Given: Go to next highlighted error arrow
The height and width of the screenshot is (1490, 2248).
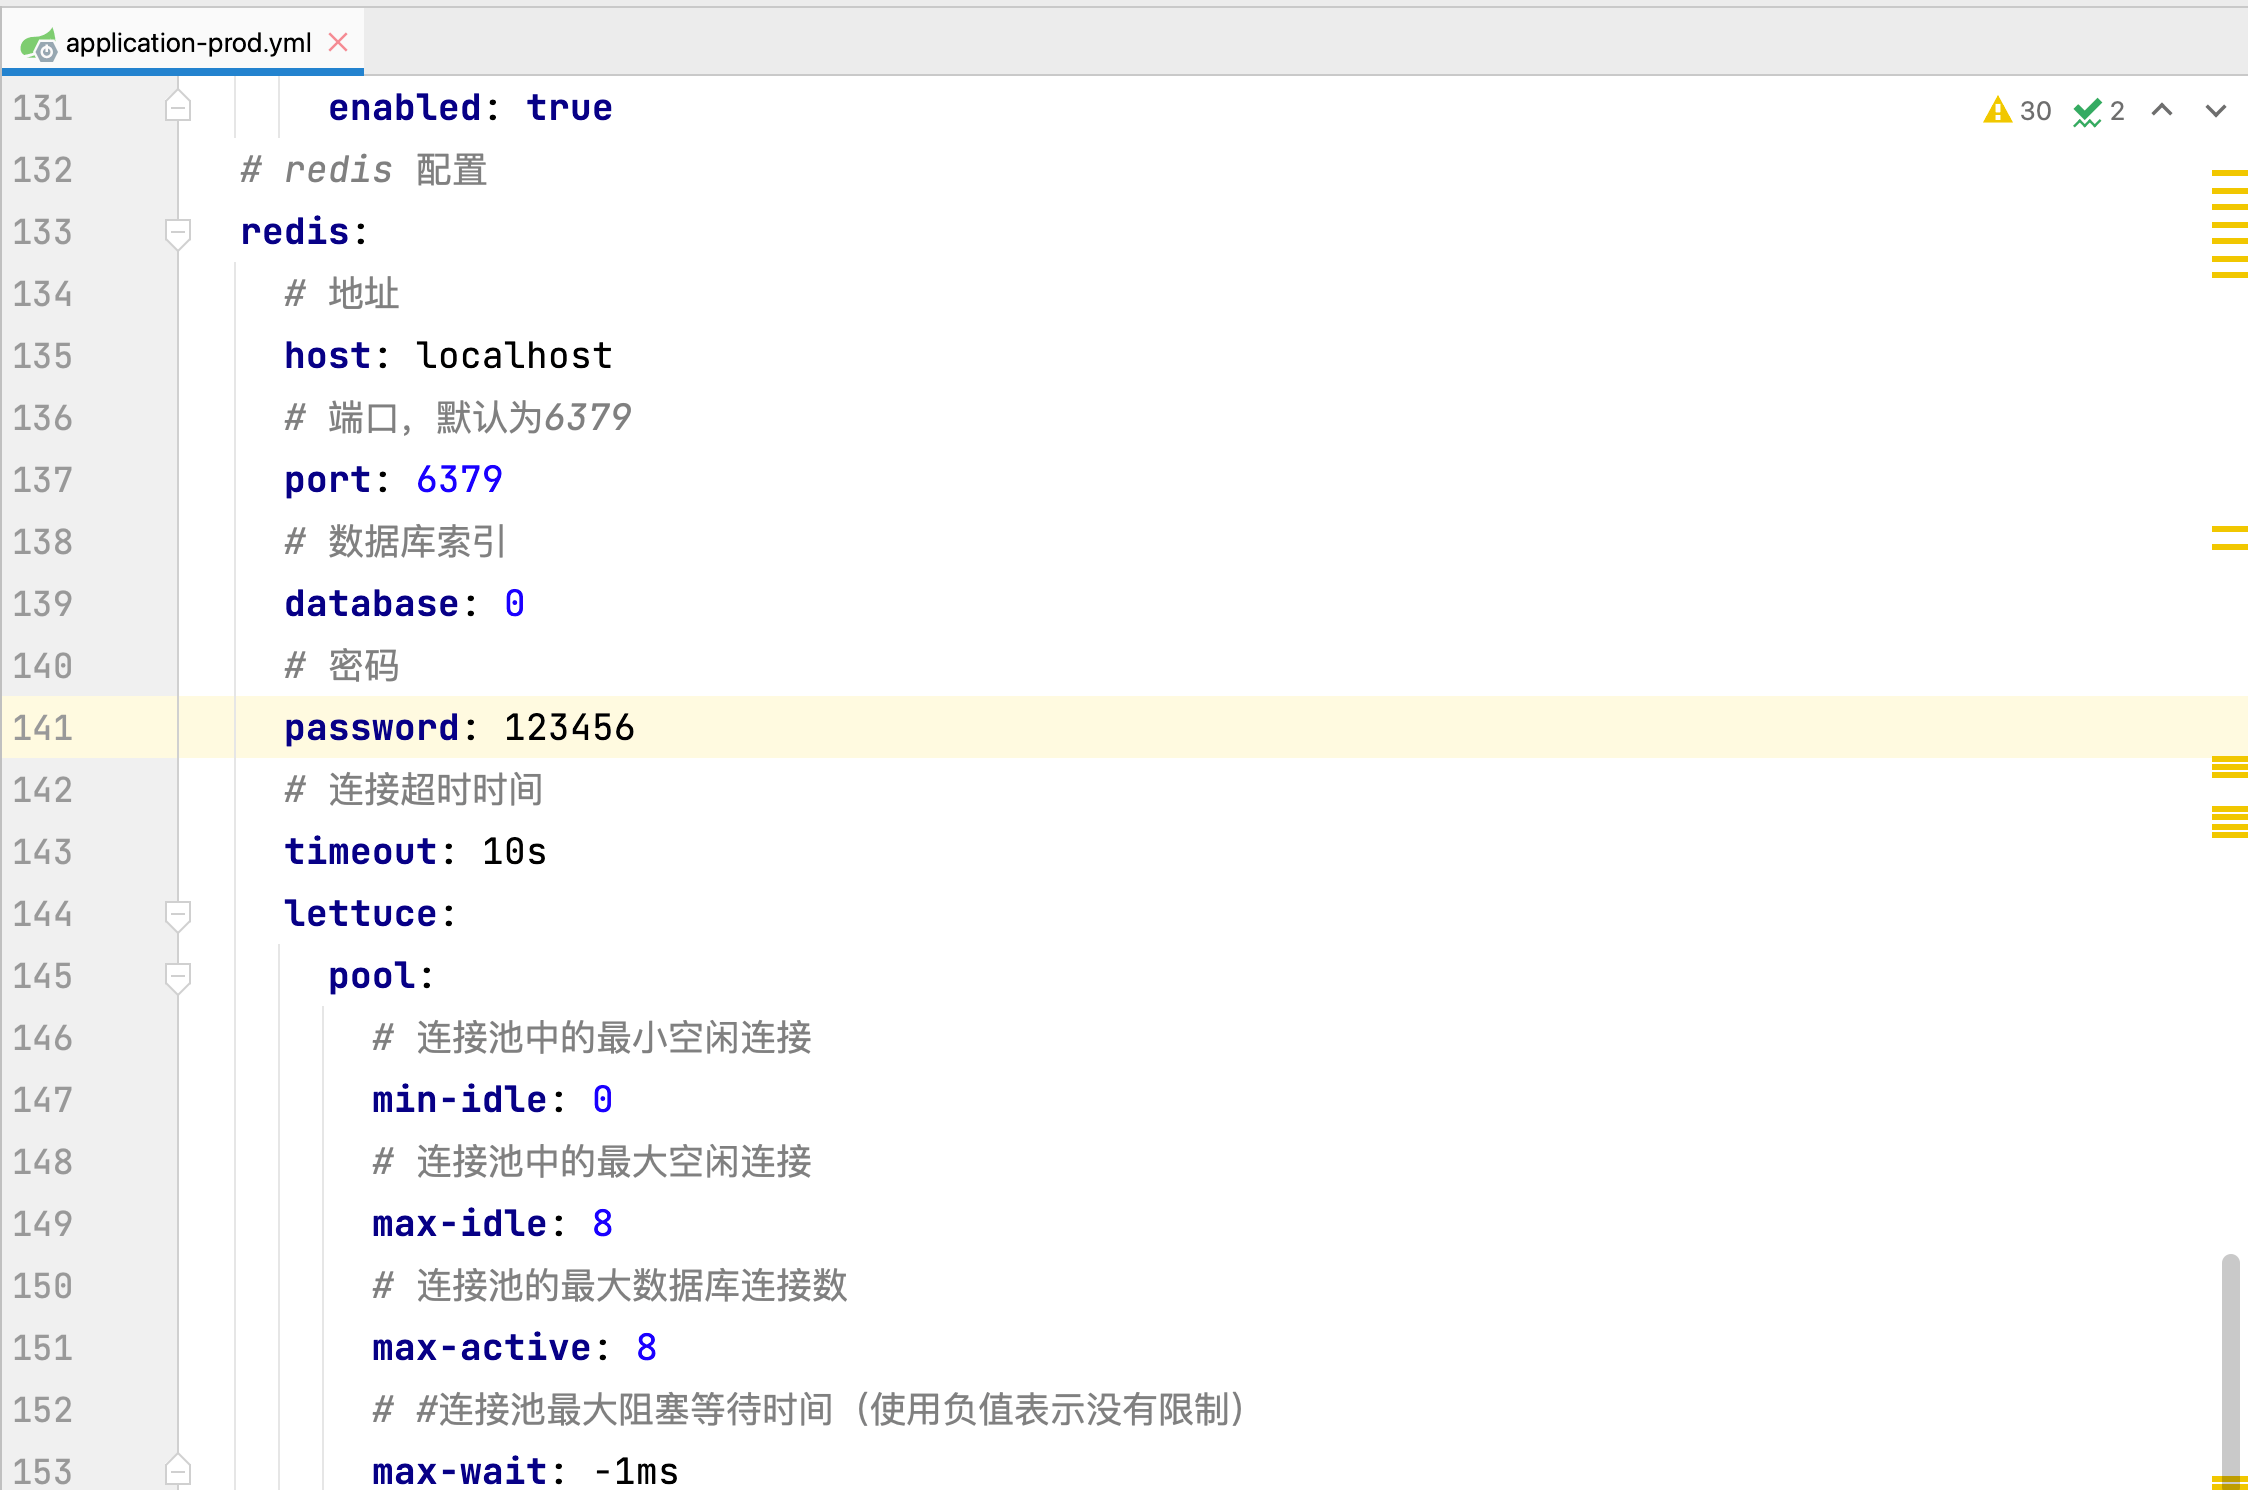Looking at the screenshot, I should (x=2216, y=110).
